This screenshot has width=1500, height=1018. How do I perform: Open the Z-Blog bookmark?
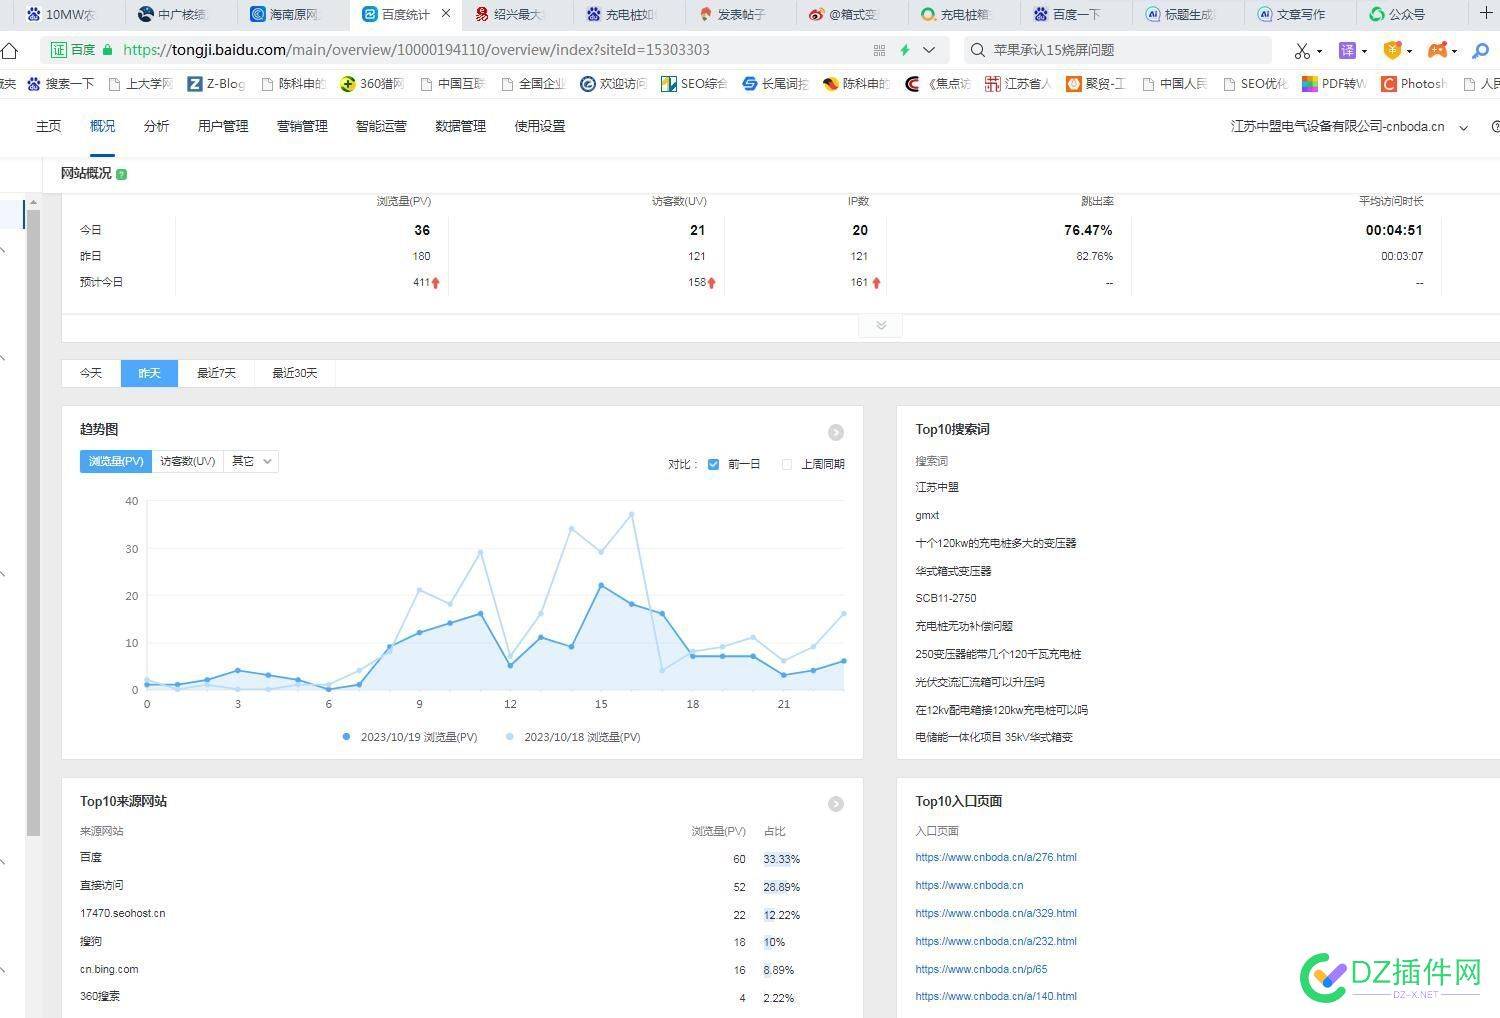216,84
